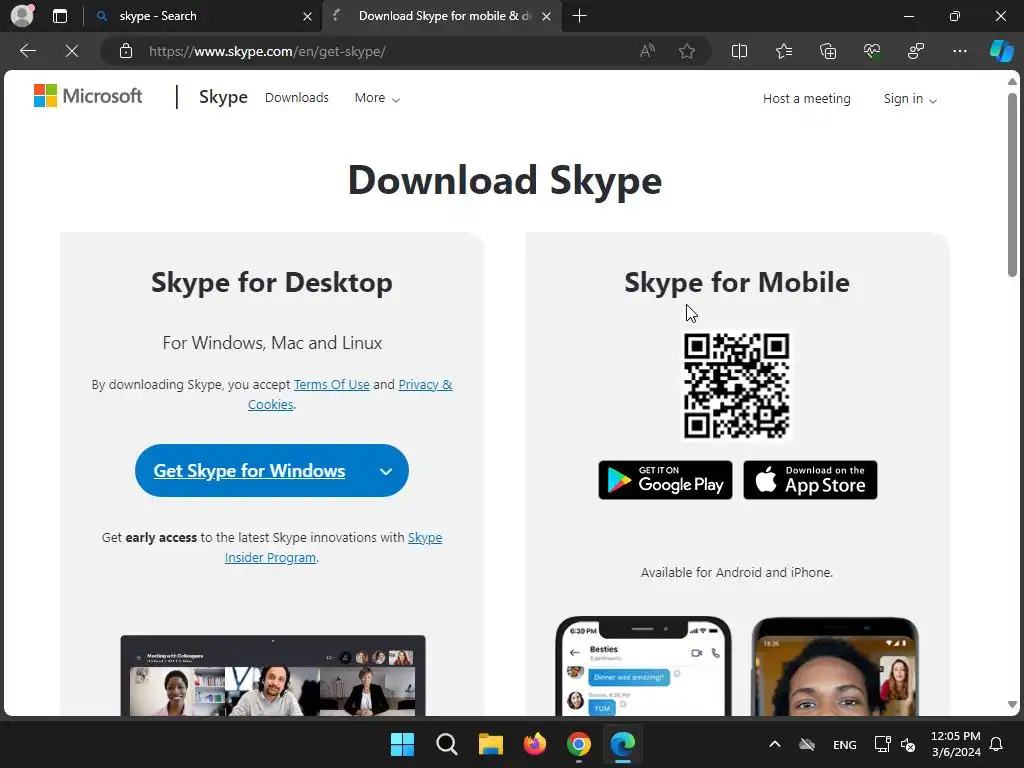Launch Firefox from taskbar
This screenshot has height=768, width=1024.
coord(535,744)
